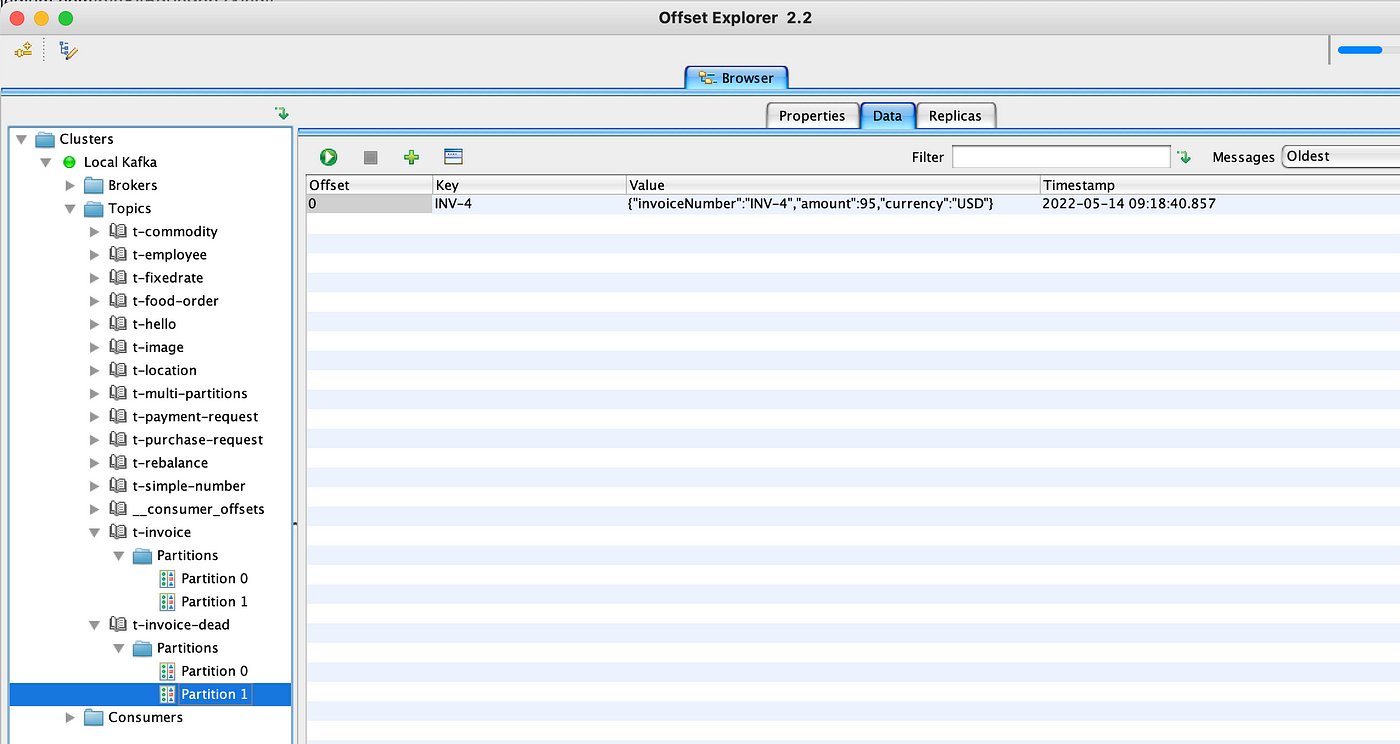This screenshot has width=1400, height=744.
Task: Click the Clusters folder icon
Action: [45, 139]
